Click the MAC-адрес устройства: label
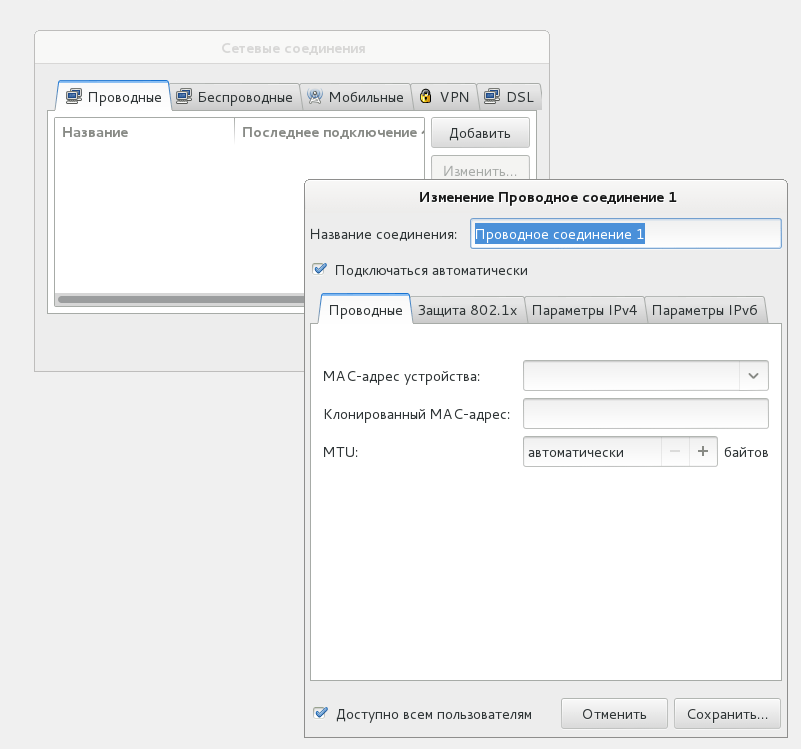 401,376
